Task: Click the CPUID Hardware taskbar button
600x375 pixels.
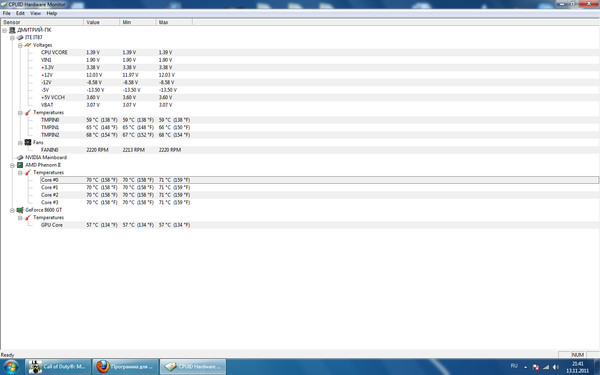Action: point(192,367)
